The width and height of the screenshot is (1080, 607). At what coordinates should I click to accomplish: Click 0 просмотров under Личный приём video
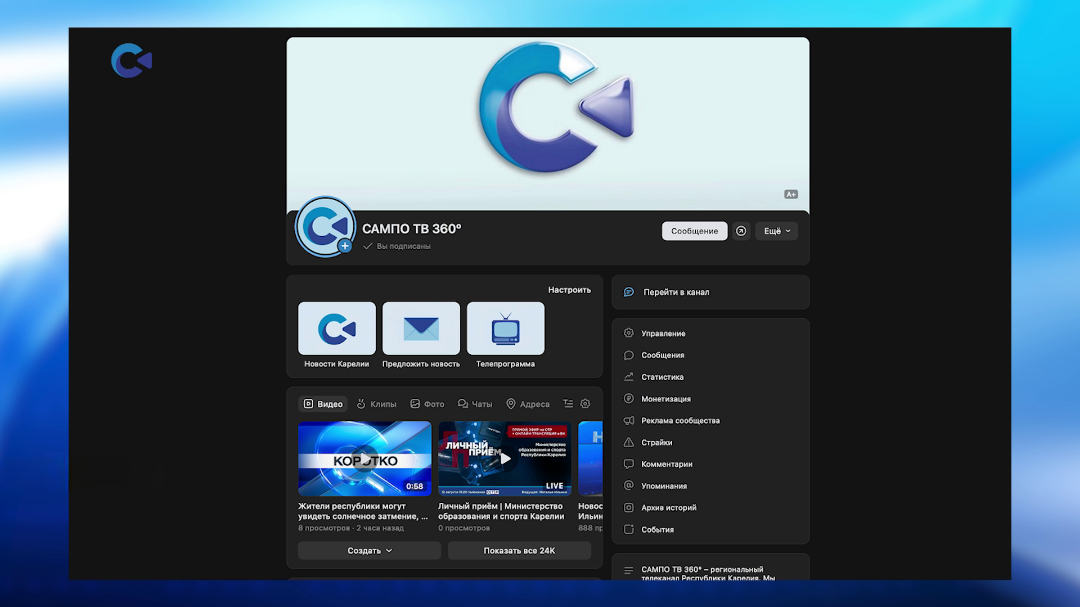(x=464, y=528)
